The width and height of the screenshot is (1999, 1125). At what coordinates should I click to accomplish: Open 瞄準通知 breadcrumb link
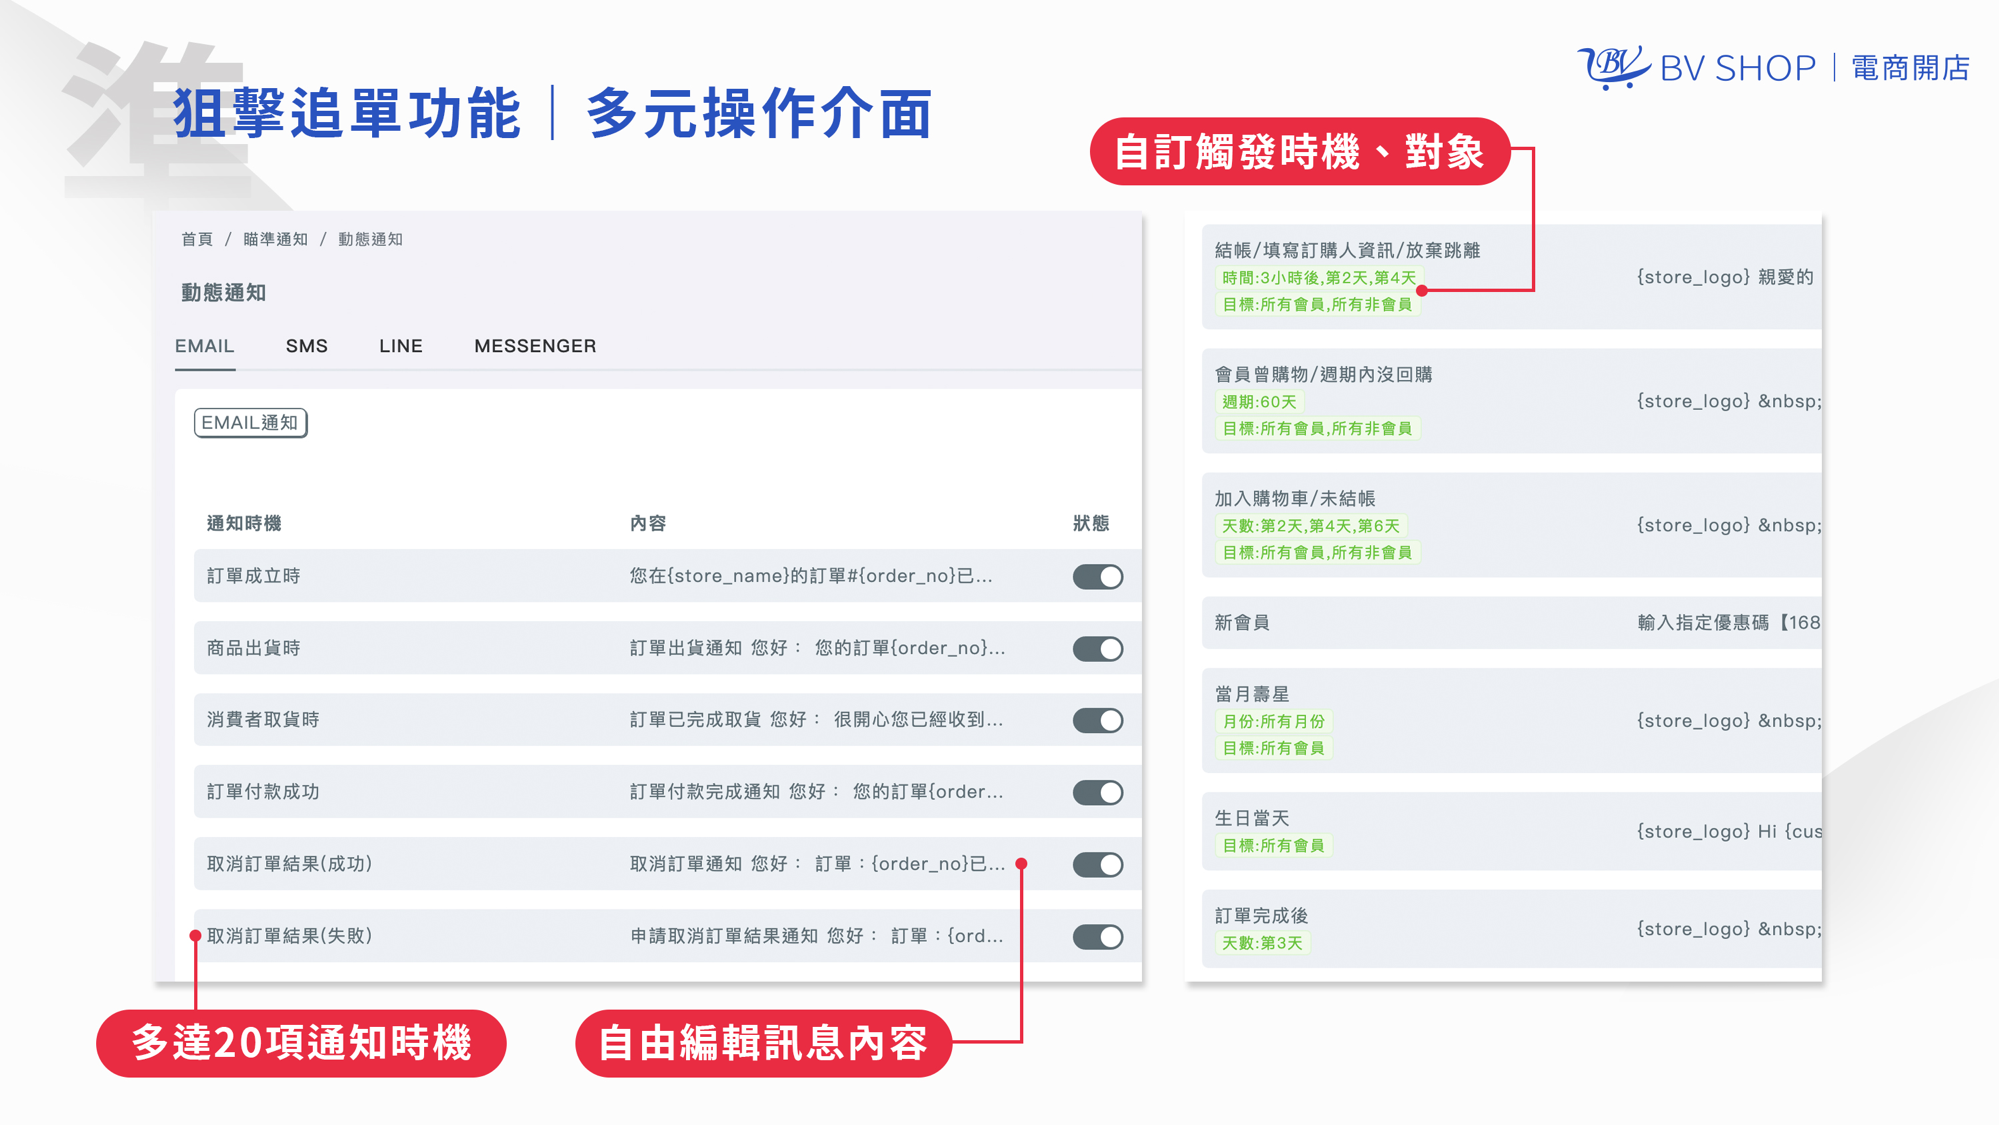tap(276, 240)
